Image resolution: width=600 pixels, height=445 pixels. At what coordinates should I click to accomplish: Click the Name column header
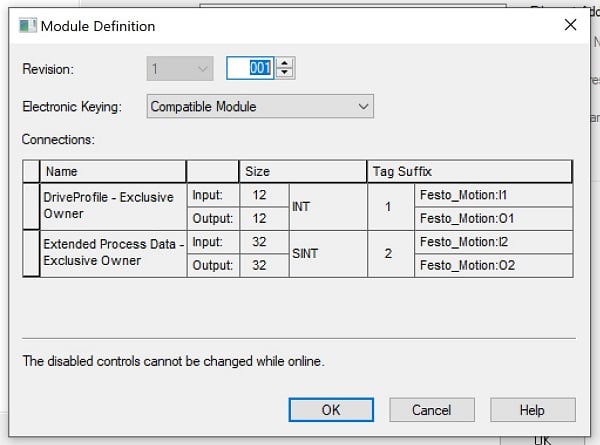click(x=113, y=171)
